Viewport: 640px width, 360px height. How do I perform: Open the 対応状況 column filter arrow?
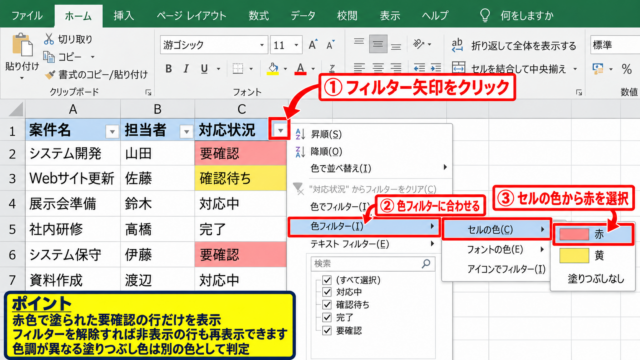click(x=280, y=131)
